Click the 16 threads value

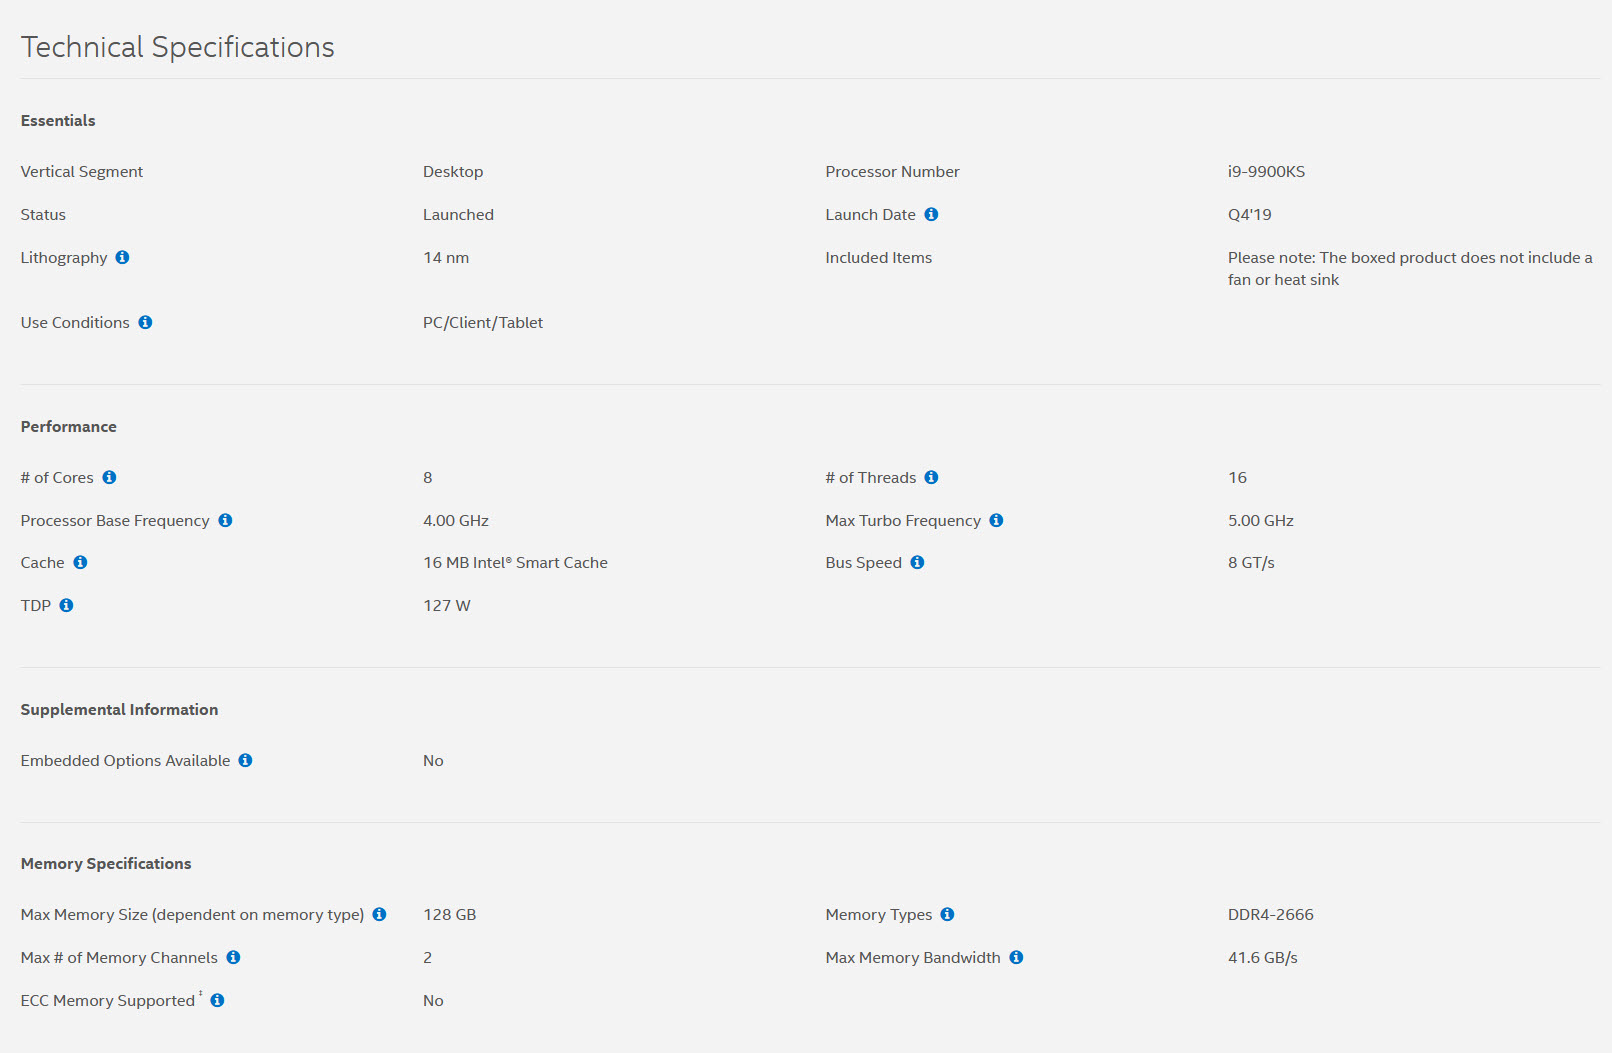(x=1238, y=477)
